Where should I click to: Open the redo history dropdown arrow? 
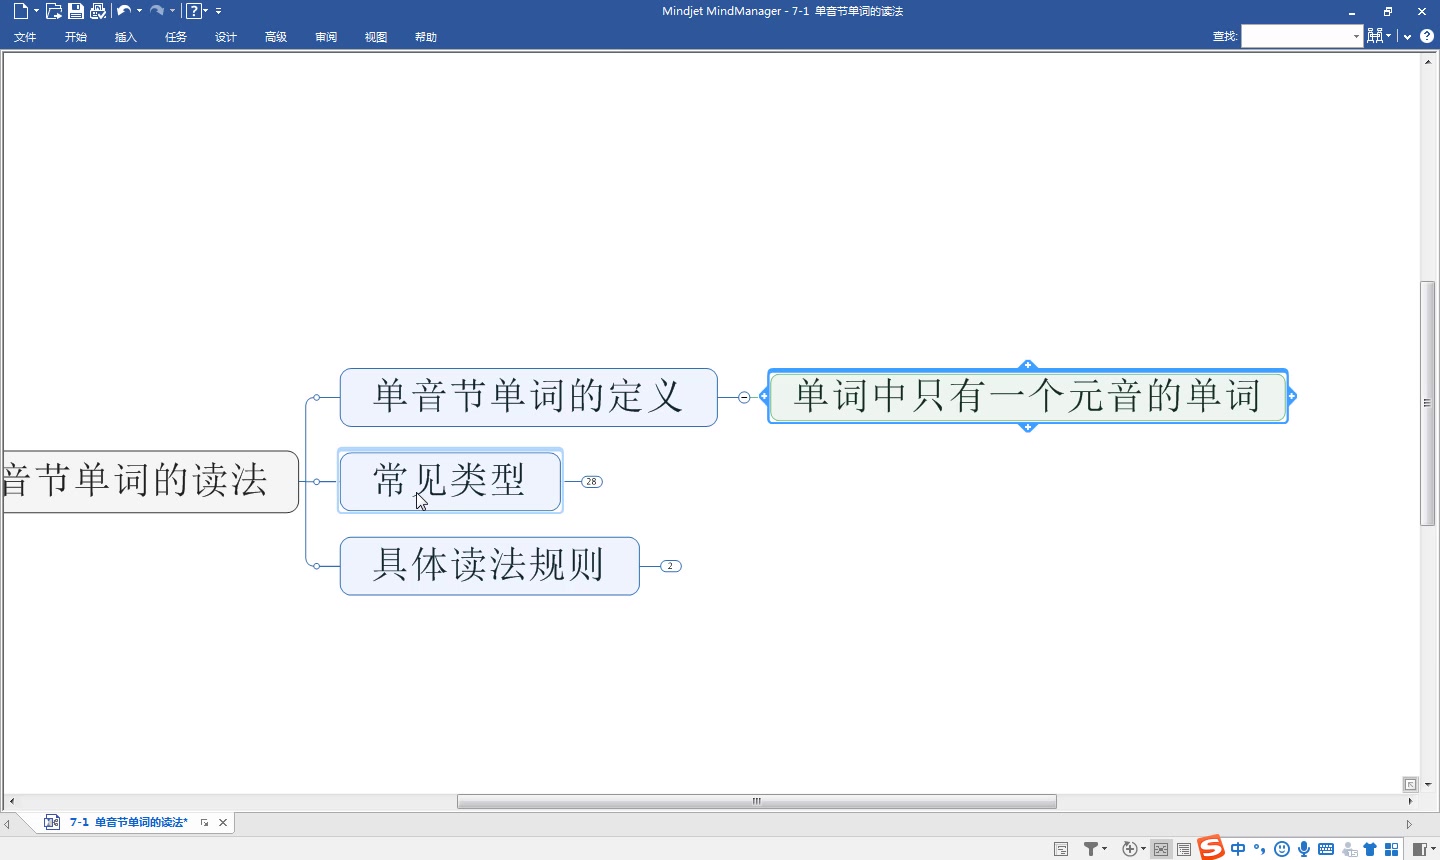coord(172,11)
